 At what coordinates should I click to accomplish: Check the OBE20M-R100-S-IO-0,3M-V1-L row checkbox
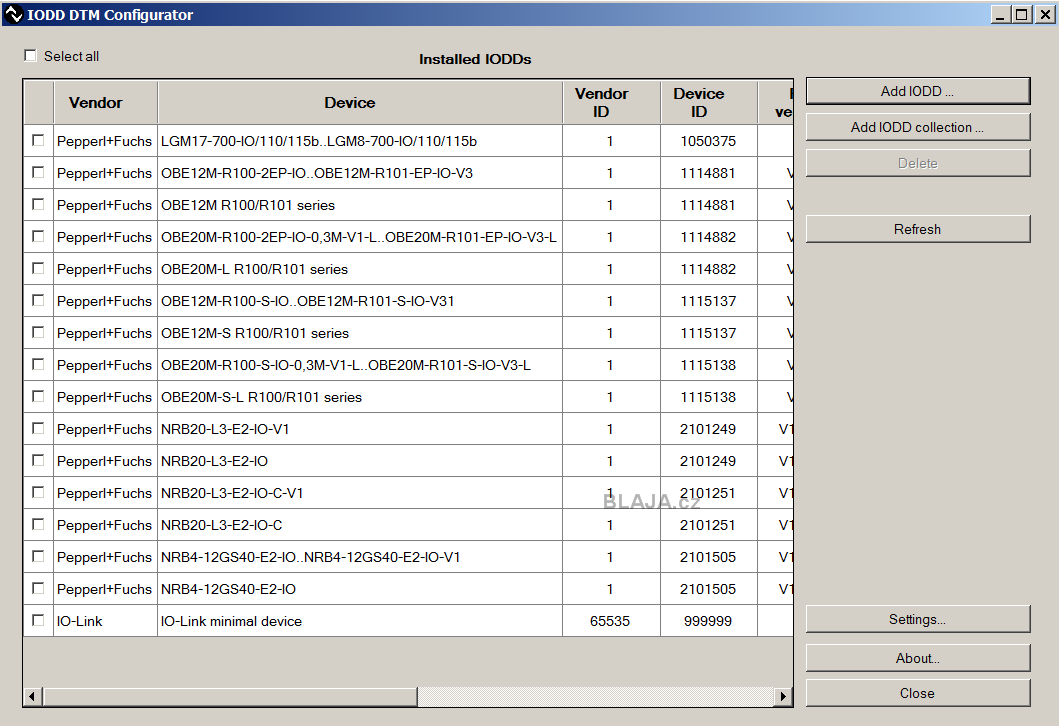tap(38, 364)
